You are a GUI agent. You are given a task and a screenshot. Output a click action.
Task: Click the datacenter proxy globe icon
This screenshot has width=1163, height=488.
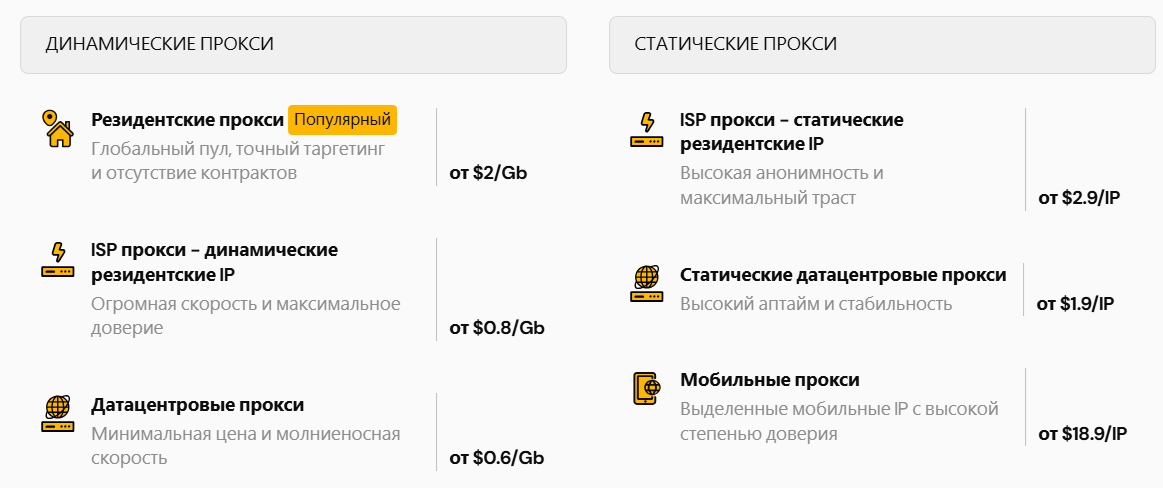57,414
